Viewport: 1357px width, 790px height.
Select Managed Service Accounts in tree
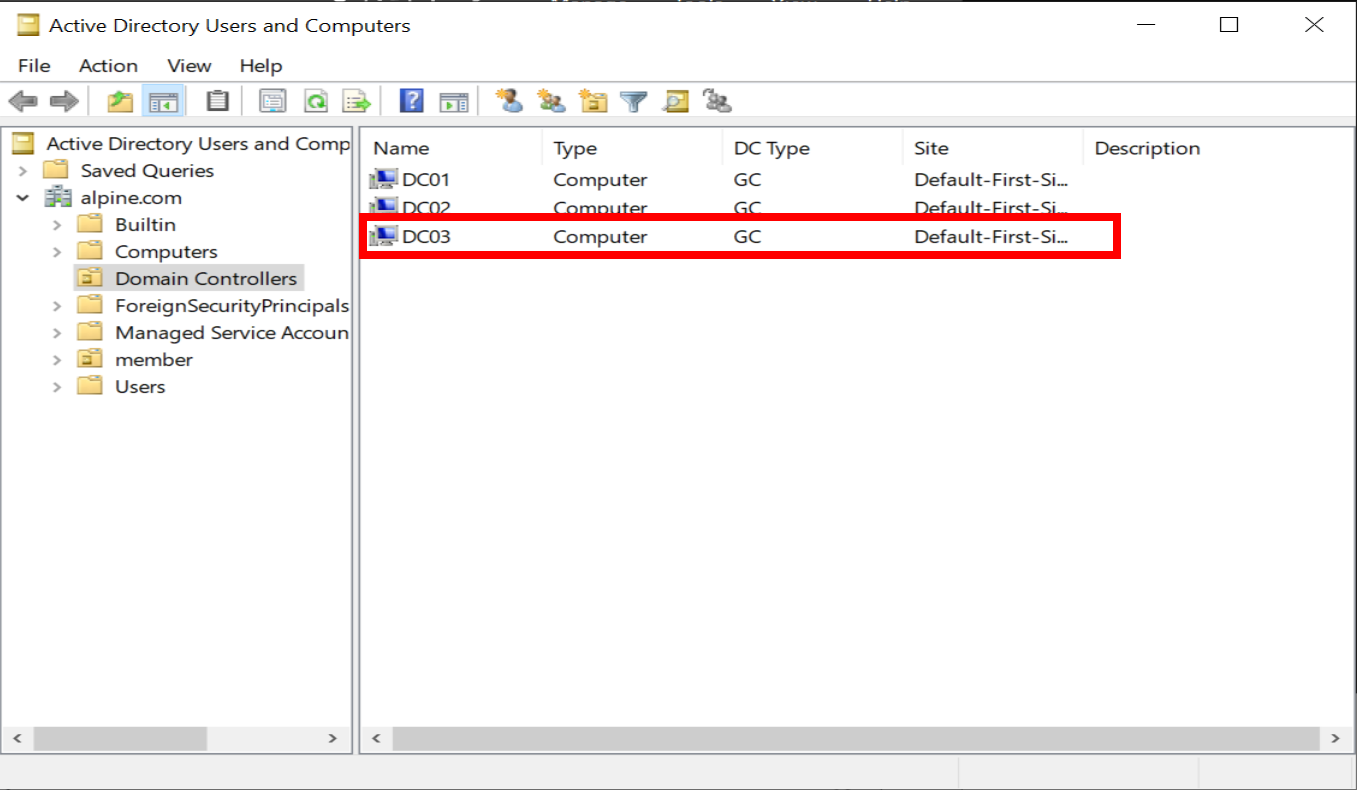click(231, 332)
